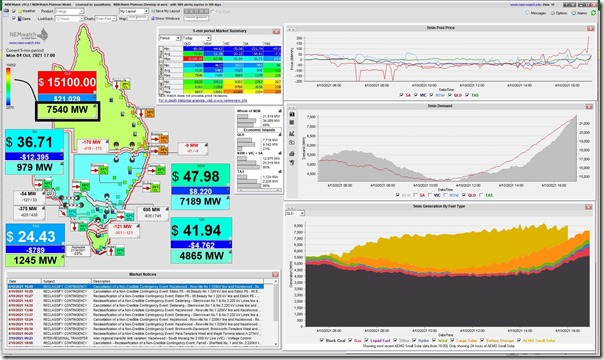
Task: Select the VIC price tile $41.94
Action: [x=201, y=230]
